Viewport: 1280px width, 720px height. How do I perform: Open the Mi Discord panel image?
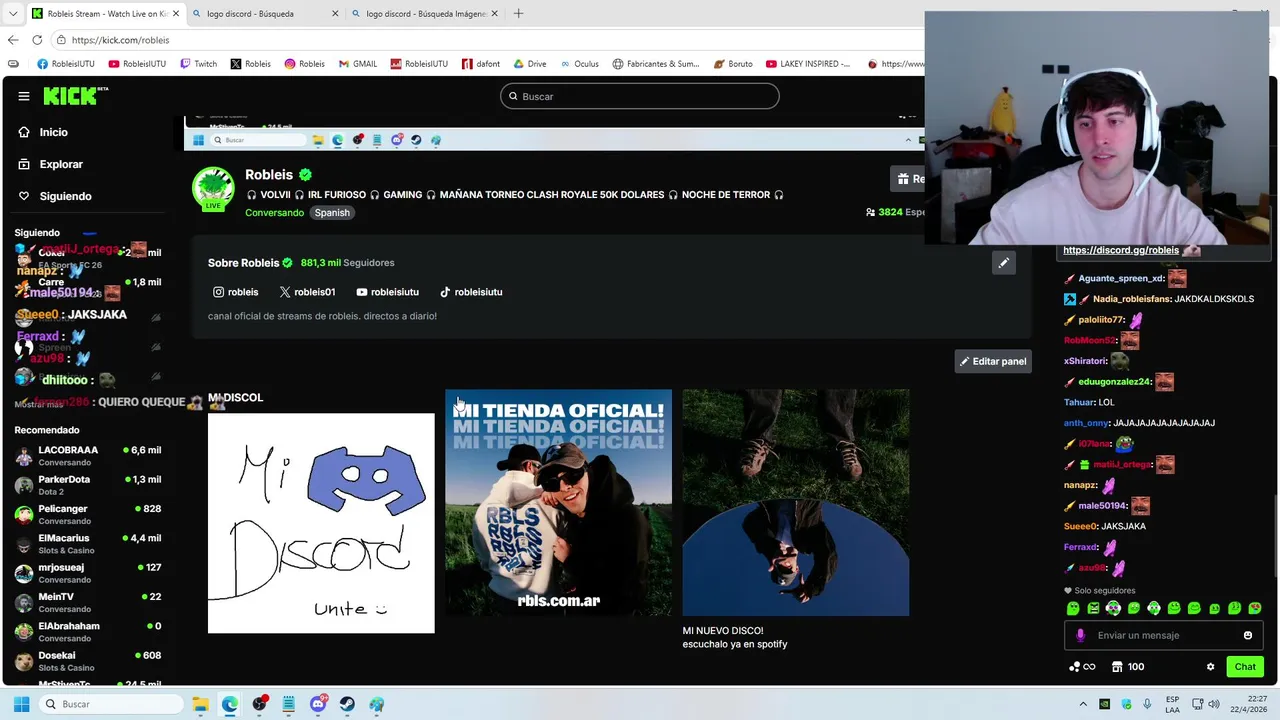pos(321,523)
